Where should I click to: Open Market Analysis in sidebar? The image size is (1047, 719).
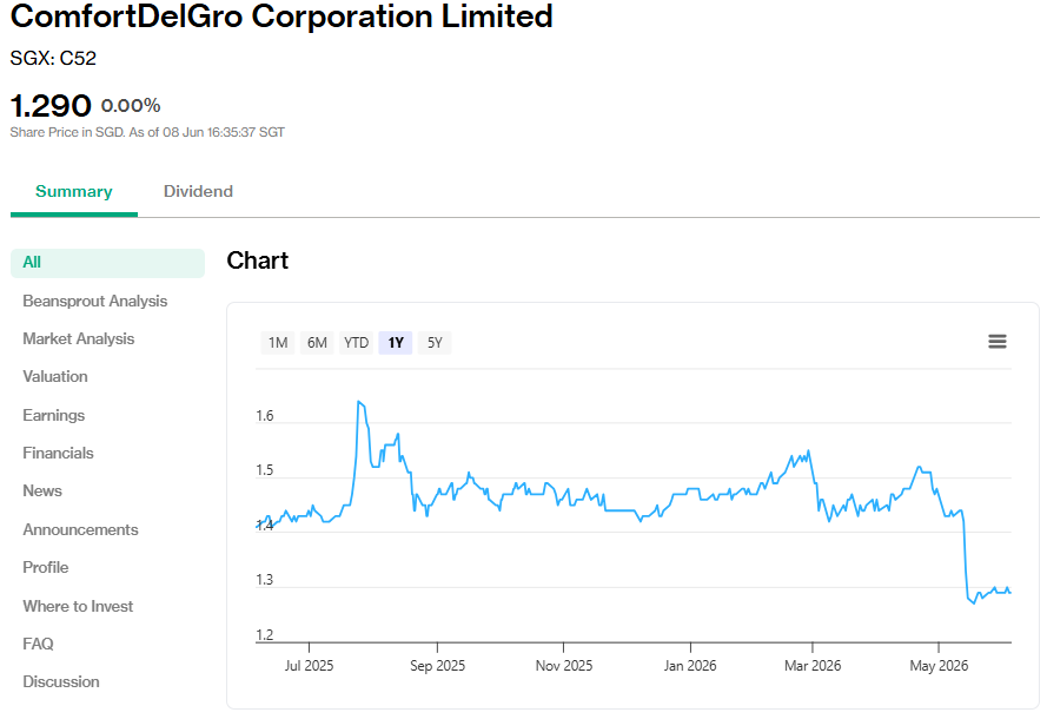point(78,339)
